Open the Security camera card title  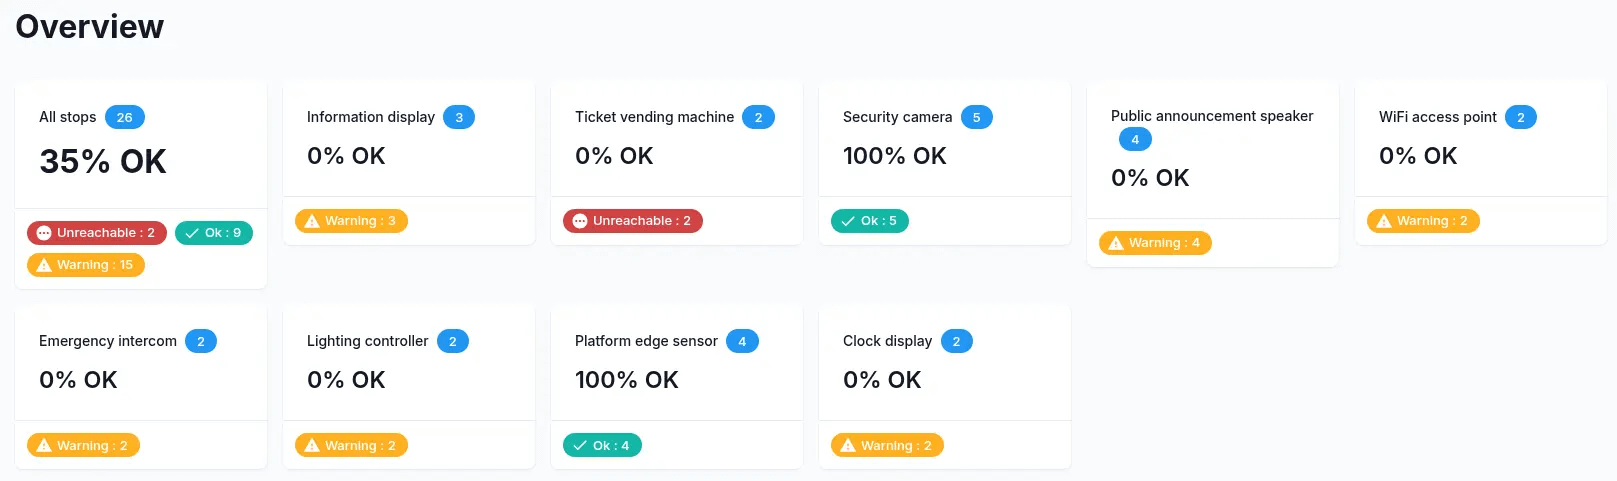click(x=897, y=117)
